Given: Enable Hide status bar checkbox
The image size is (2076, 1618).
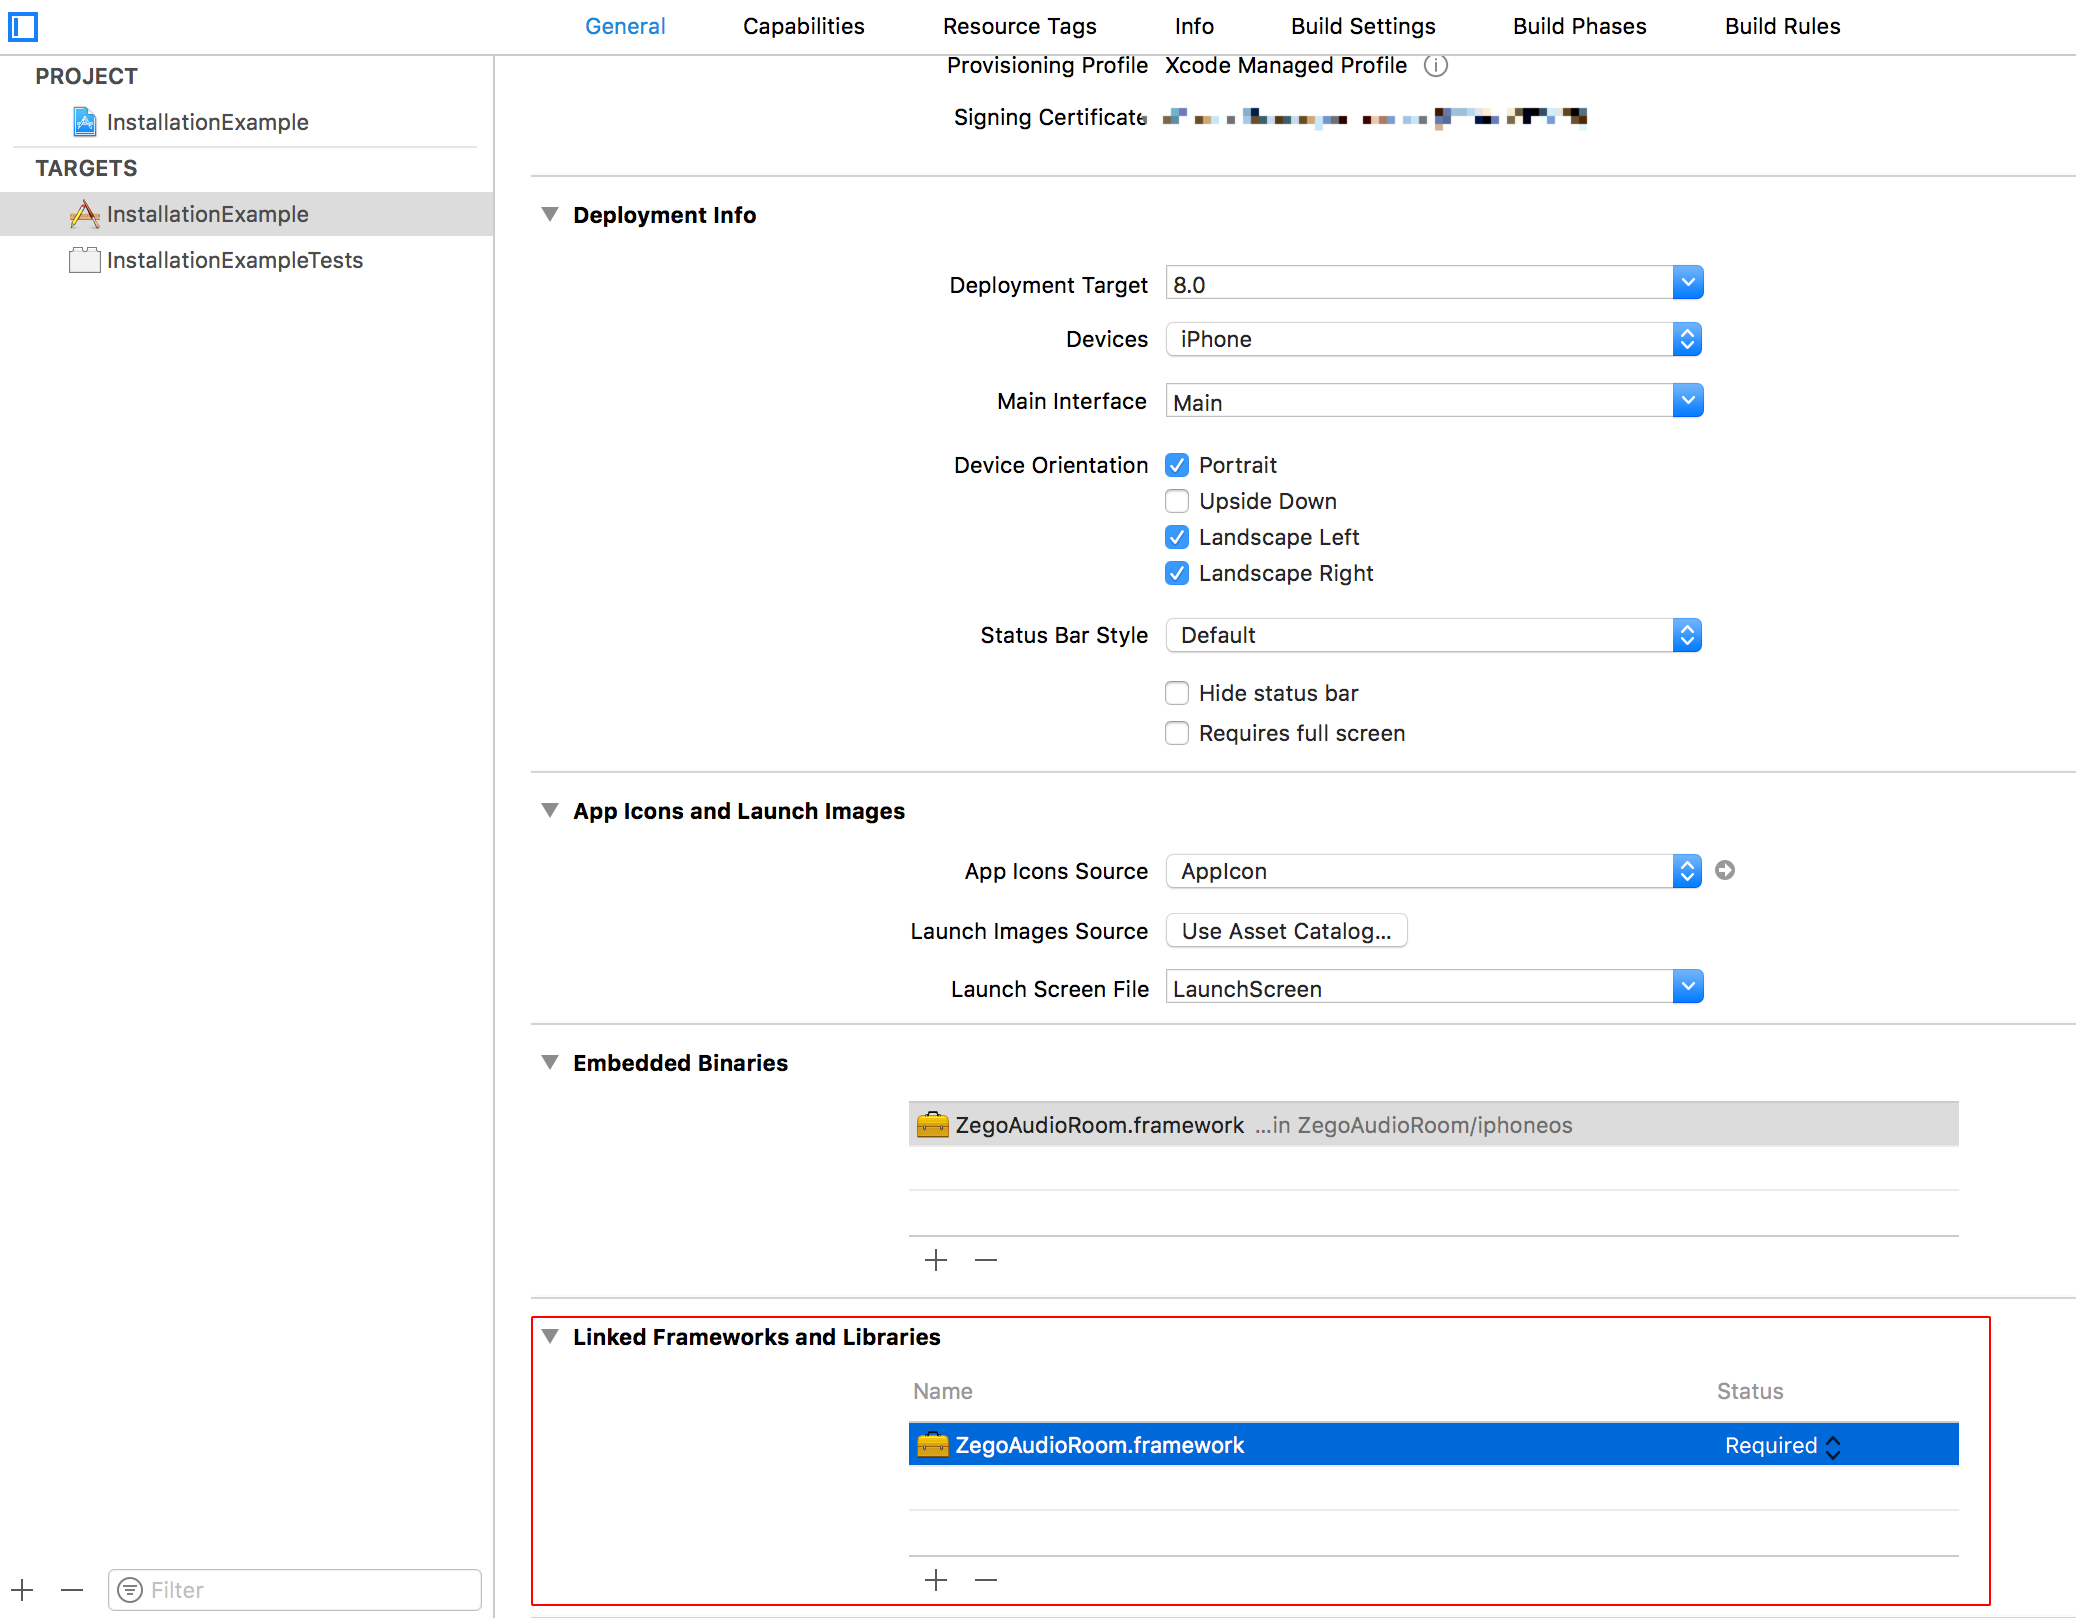Looking at the screenshot, I should pos(1177,693).
